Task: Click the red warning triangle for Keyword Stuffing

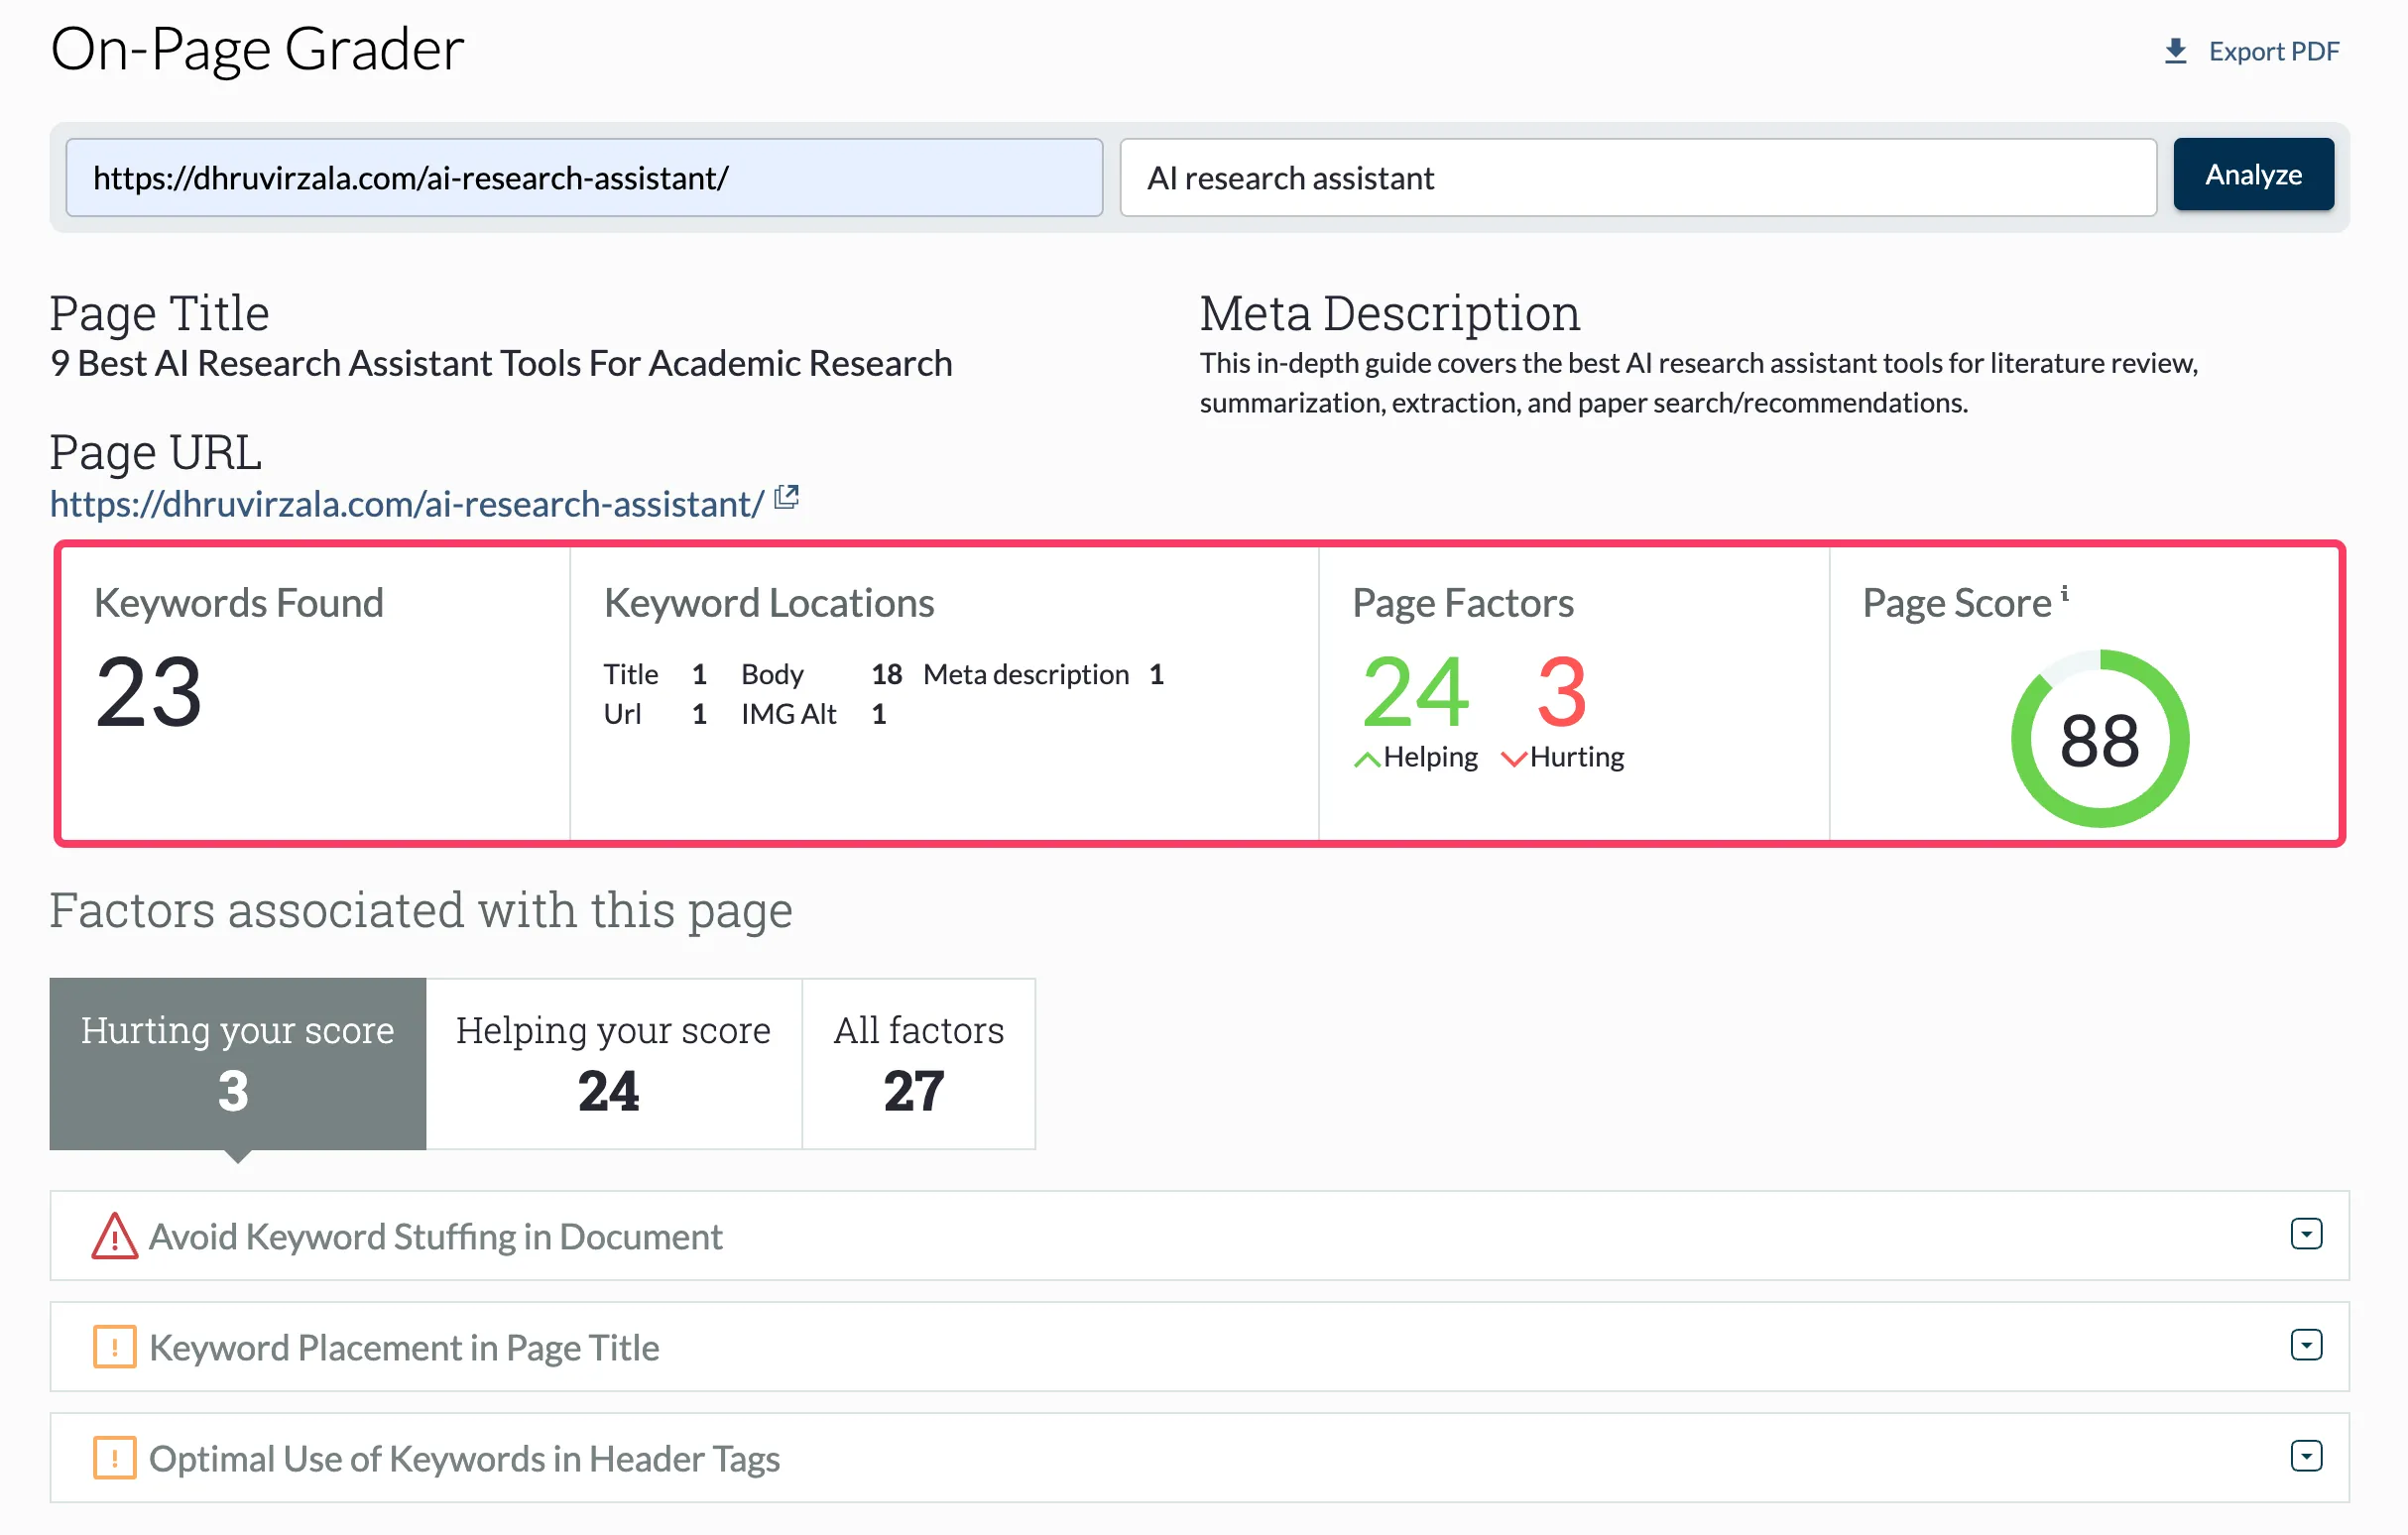Action: (115, 1236)
